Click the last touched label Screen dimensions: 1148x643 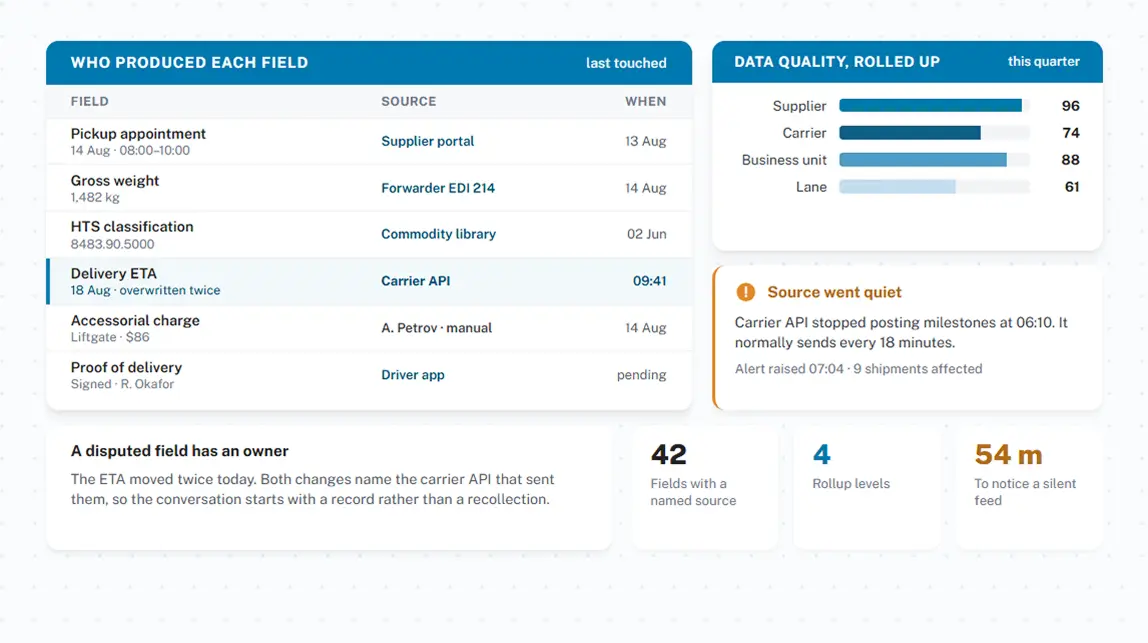click(626, 63)
